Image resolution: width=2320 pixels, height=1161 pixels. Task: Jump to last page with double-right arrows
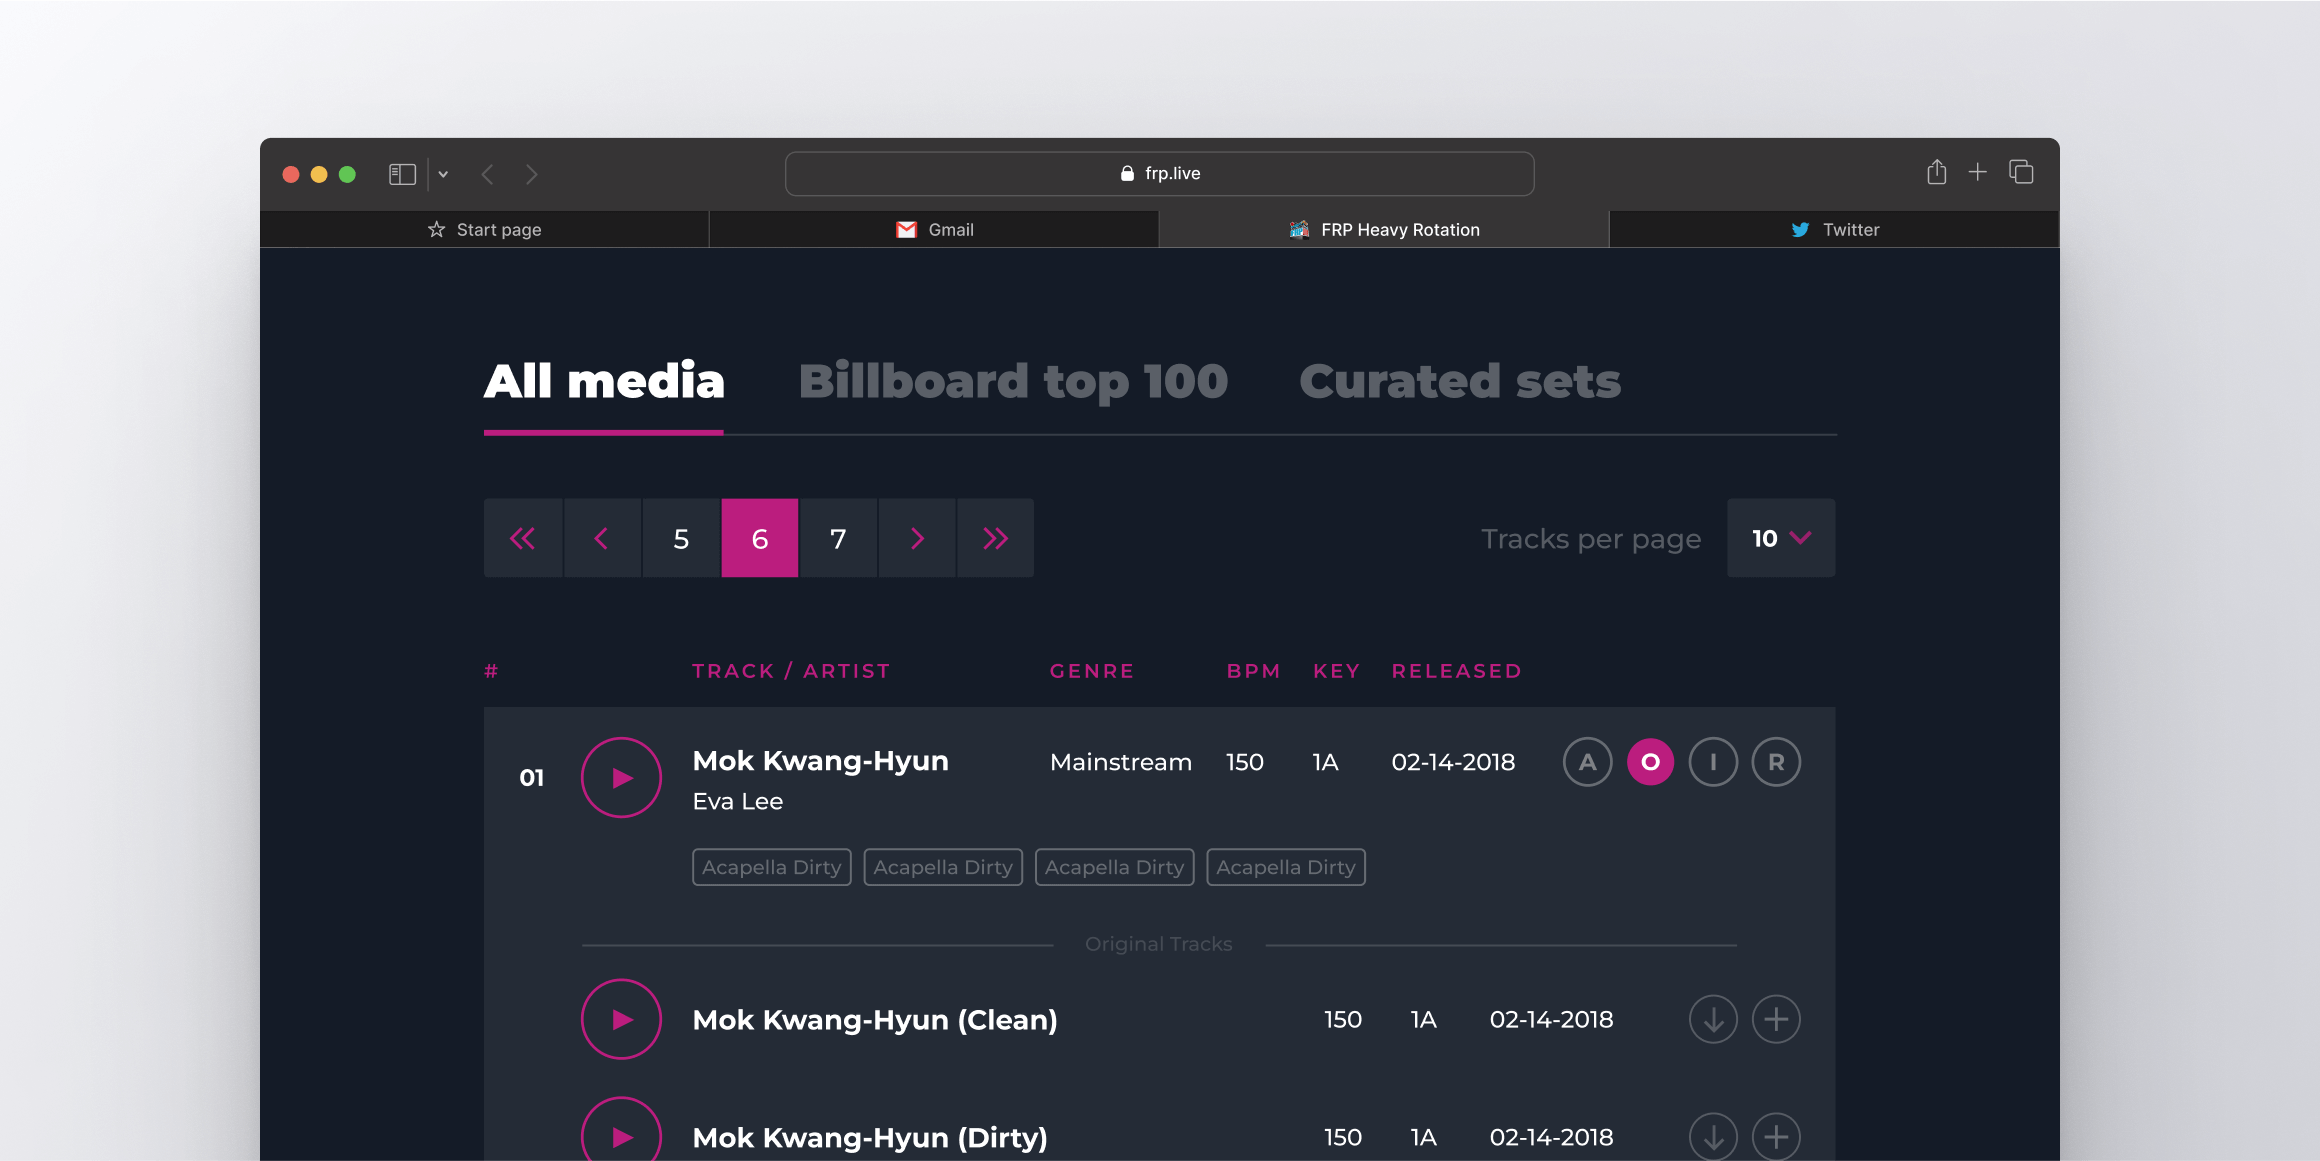pyautogui.click(x=995, y=538)
